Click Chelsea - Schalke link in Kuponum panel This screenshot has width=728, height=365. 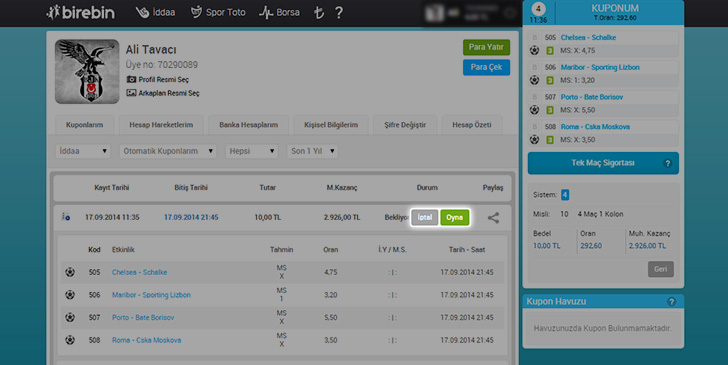588,38
